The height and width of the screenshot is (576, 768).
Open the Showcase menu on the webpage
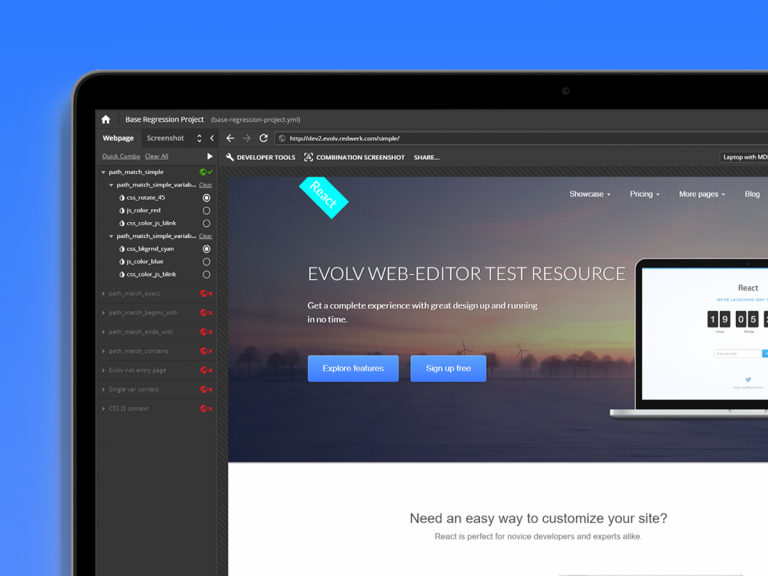click(x=590, y=194)
